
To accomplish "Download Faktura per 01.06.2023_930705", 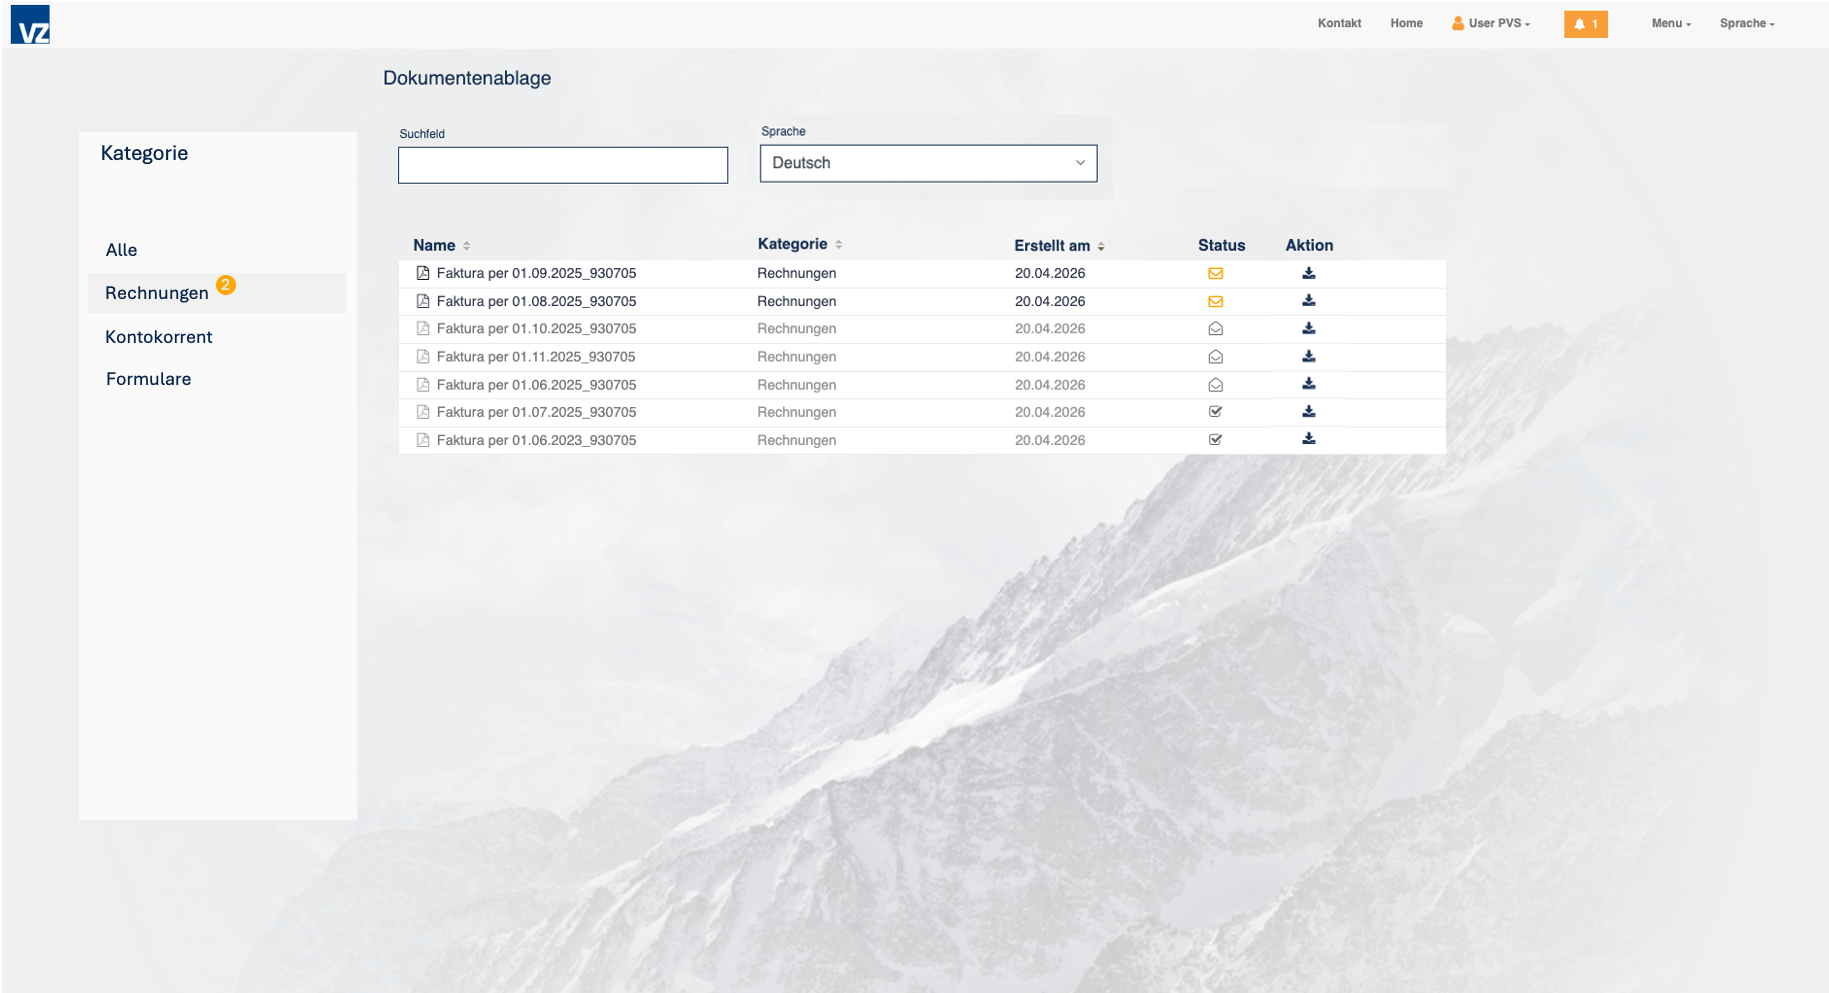I will pyautogui.click(x=1308, y=439).
